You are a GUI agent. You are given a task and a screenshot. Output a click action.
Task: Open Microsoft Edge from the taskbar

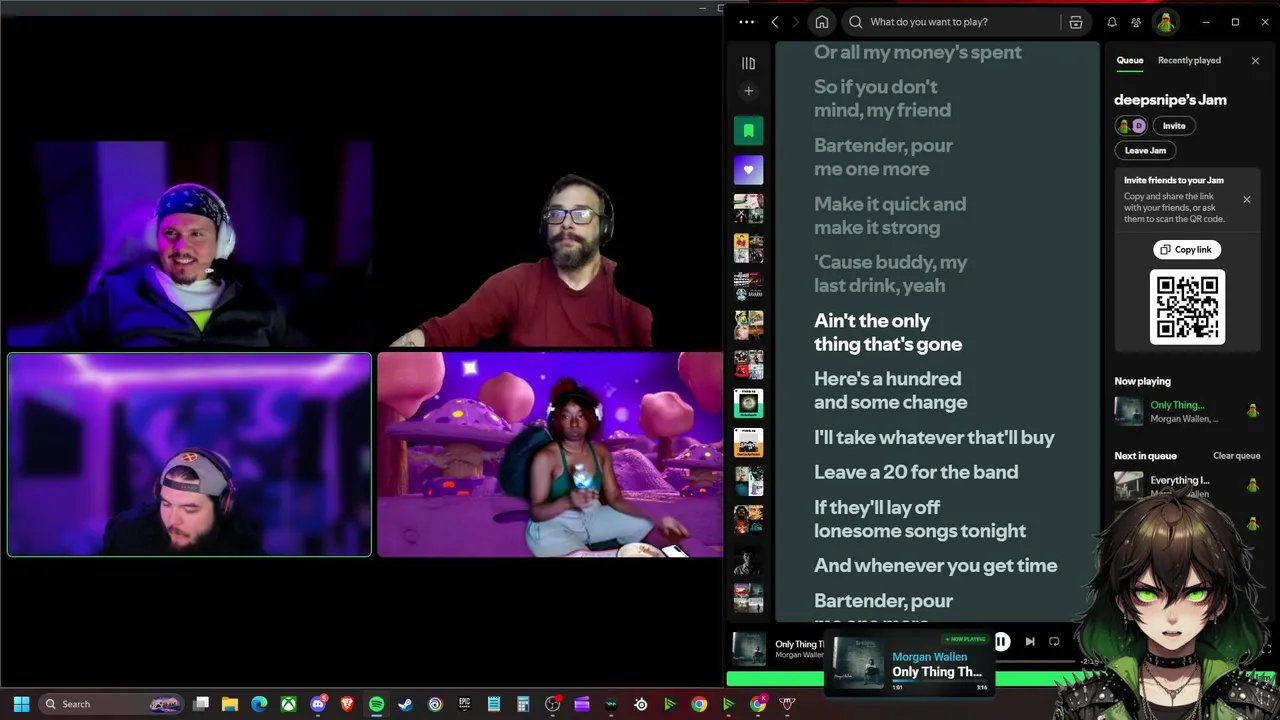(259, 704)
